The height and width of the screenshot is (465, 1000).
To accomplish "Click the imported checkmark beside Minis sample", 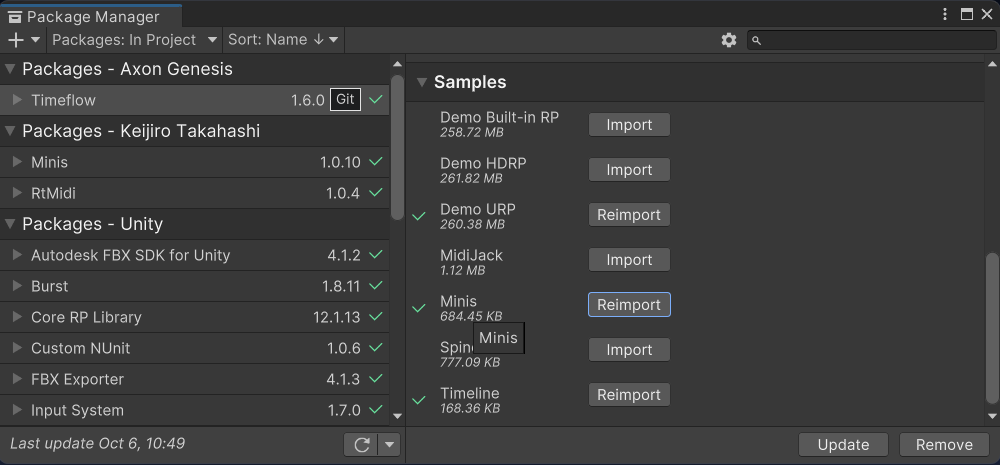I will click(419, 309).
